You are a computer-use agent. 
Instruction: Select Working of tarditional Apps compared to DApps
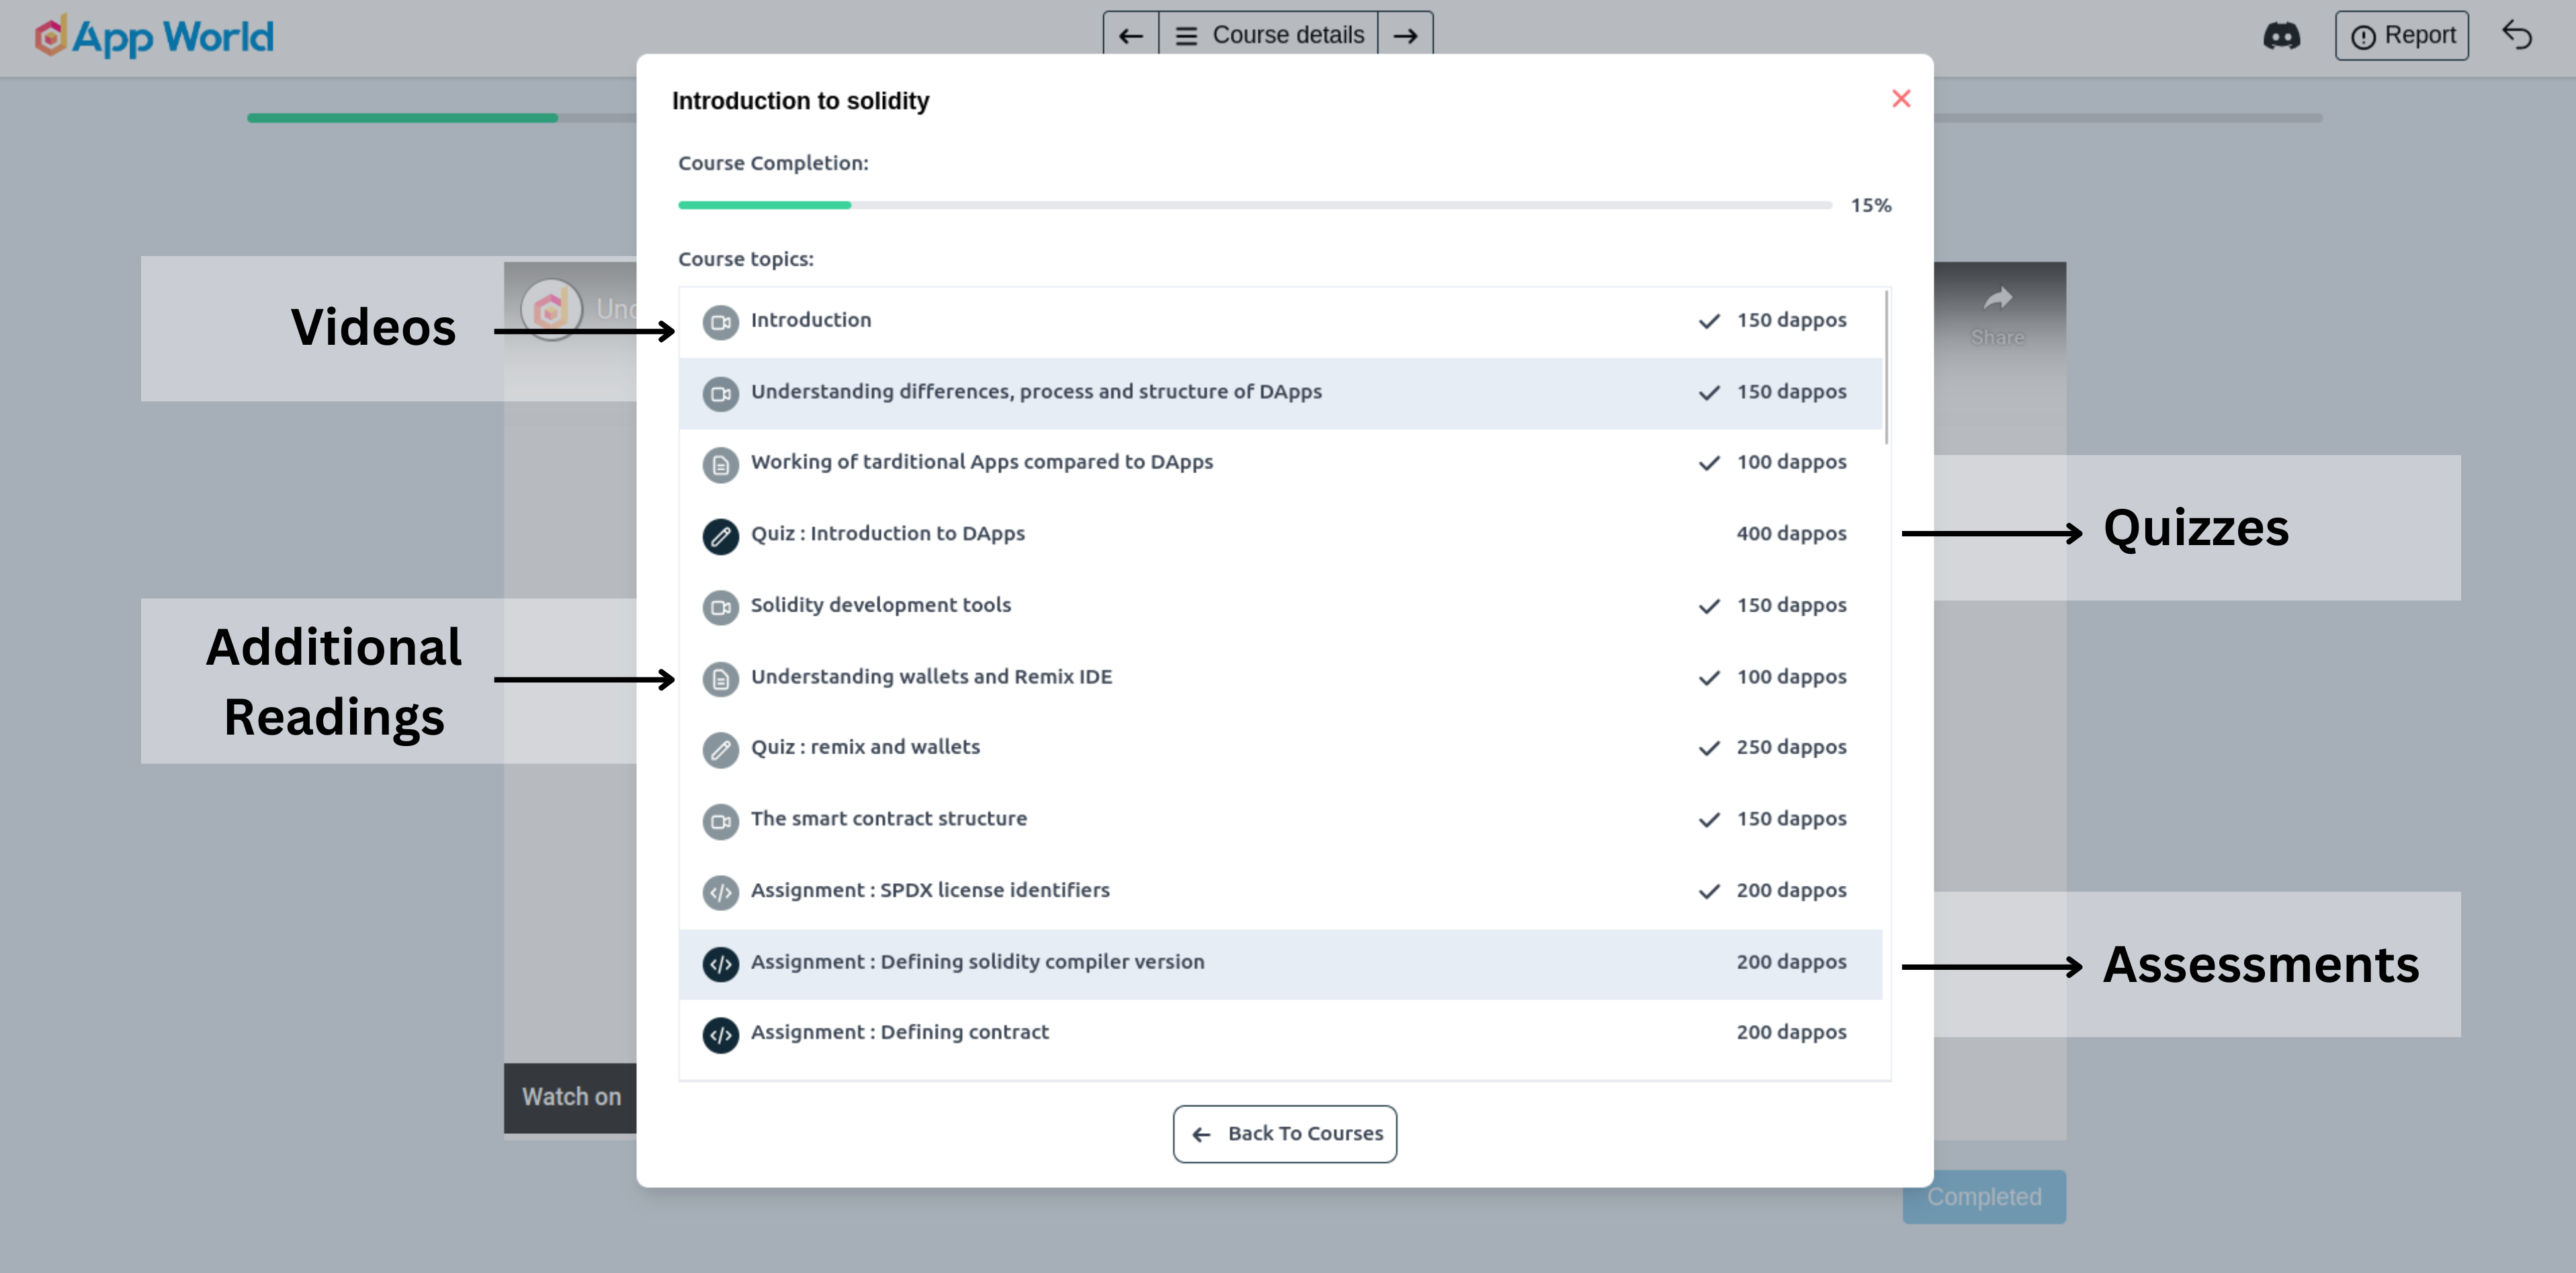[1280, 464]
